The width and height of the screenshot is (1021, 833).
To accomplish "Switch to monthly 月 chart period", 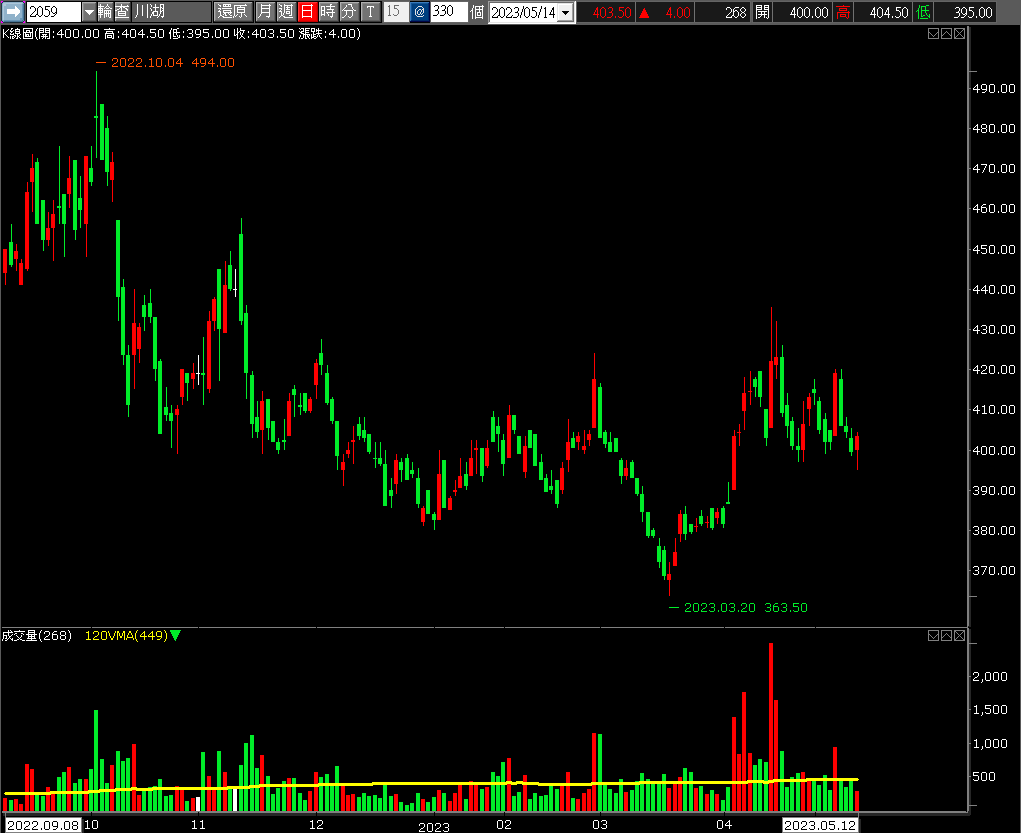I will pyautogui.click(x=265, y=12).
